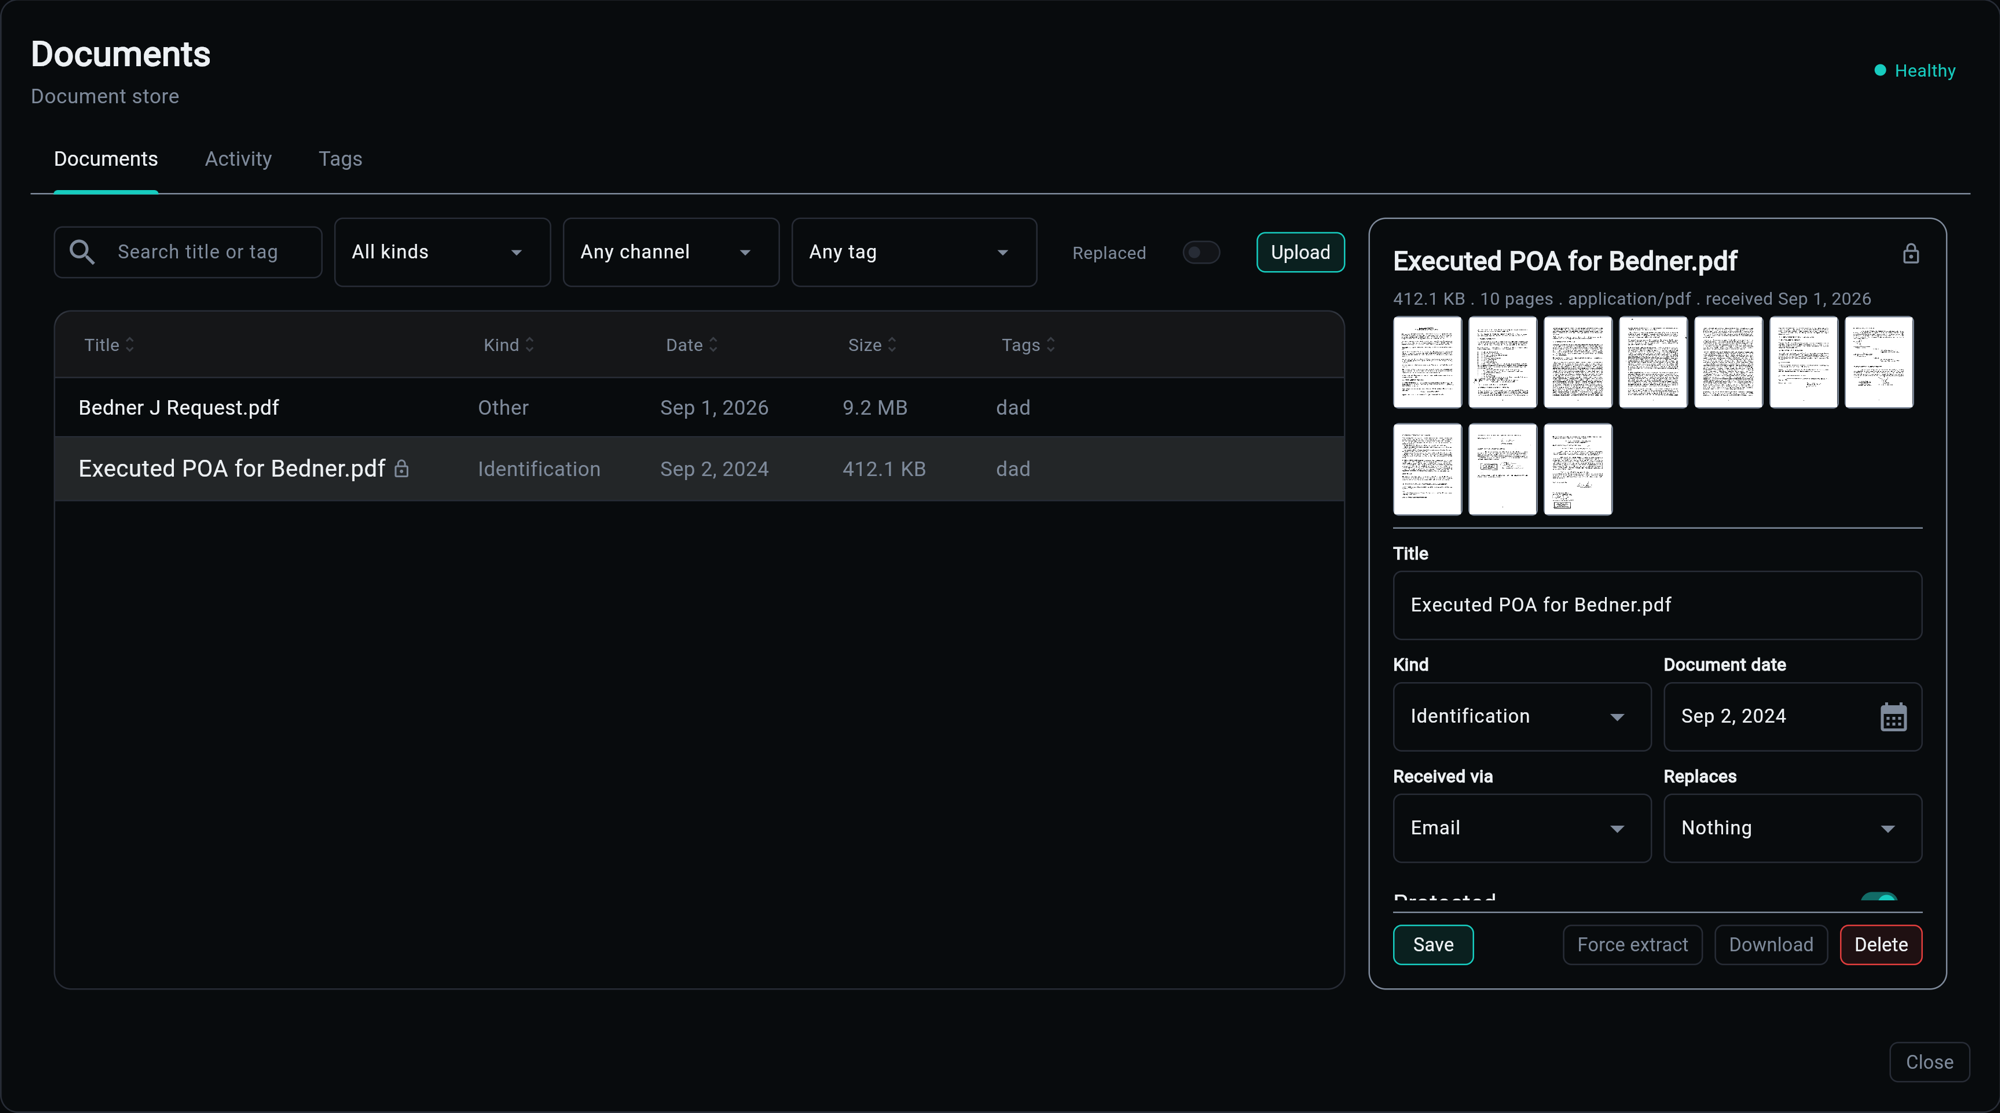
Task: Click the search magnifier icon
Action: pos(82,252)
